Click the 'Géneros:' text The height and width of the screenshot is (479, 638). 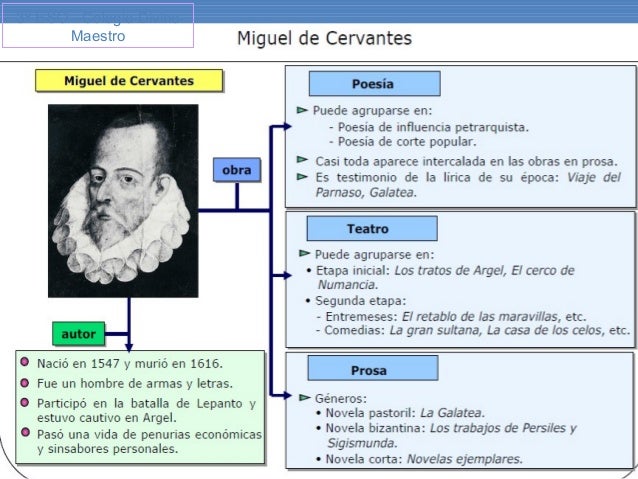341,398
